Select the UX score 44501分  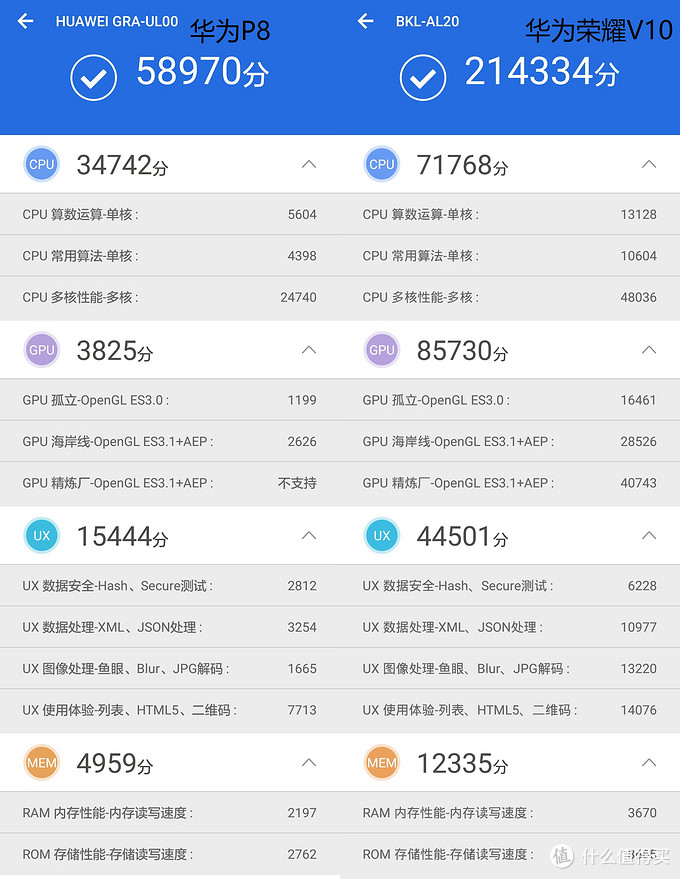pyautogui.click(x=462, y=536)
